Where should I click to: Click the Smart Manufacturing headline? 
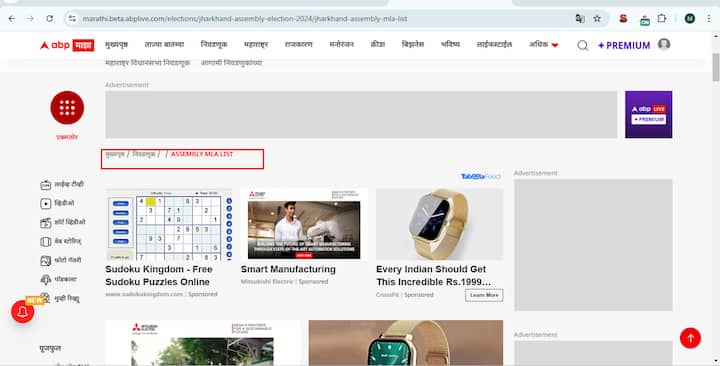(x=288, y=270)
